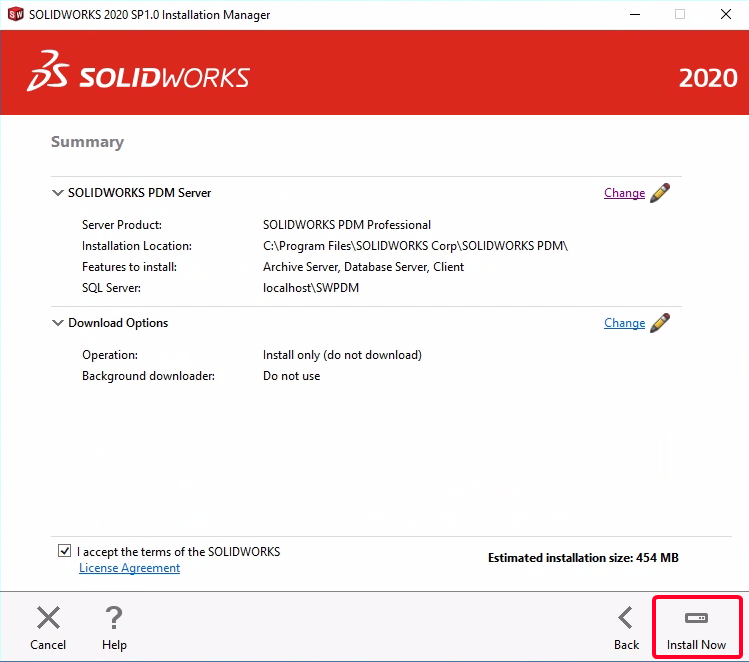The height and width of the screenshot is (662, 749).
Task: Select the 'Do not use' downloader value
Action: coord(291,376)
